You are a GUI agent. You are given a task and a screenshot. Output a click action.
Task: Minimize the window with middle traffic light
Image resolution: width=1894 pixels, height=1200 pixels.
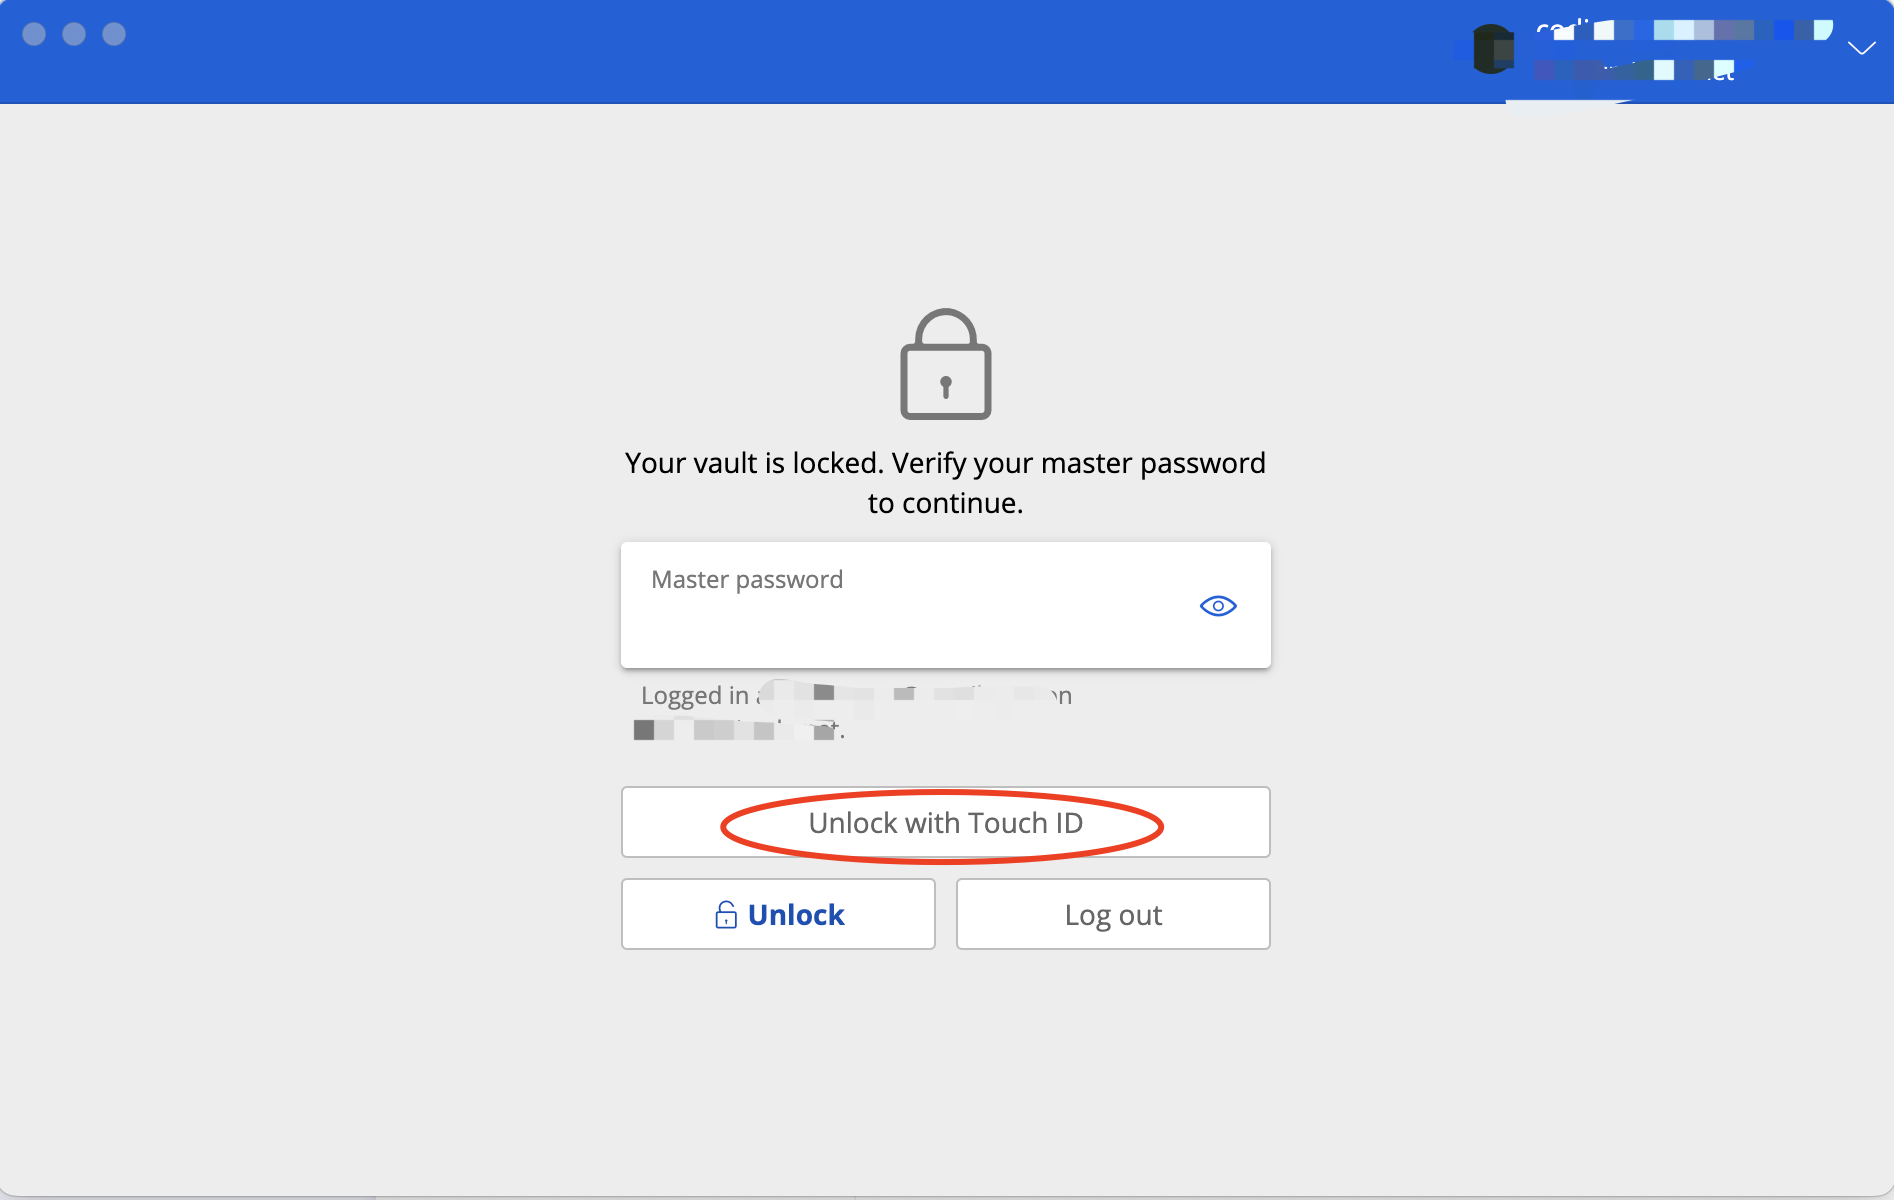(x=74, y=34)
